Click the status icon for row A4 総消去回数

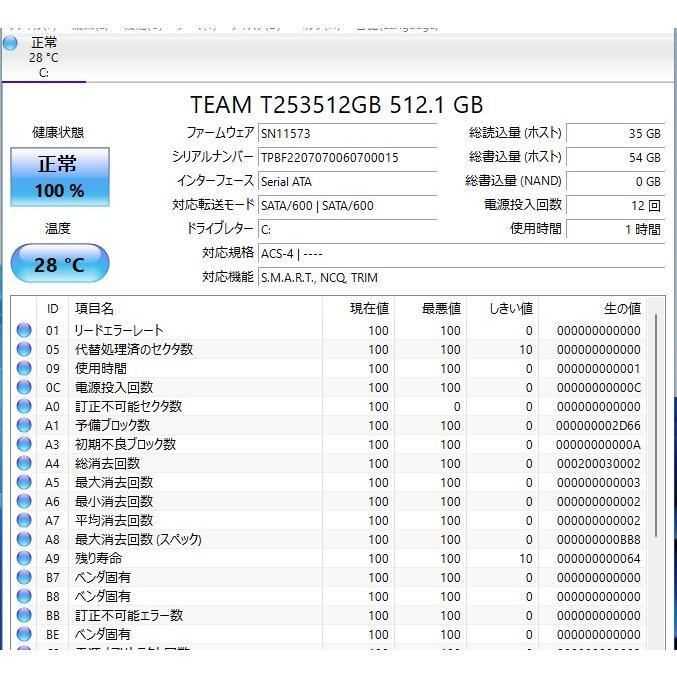tap(24, 463)
